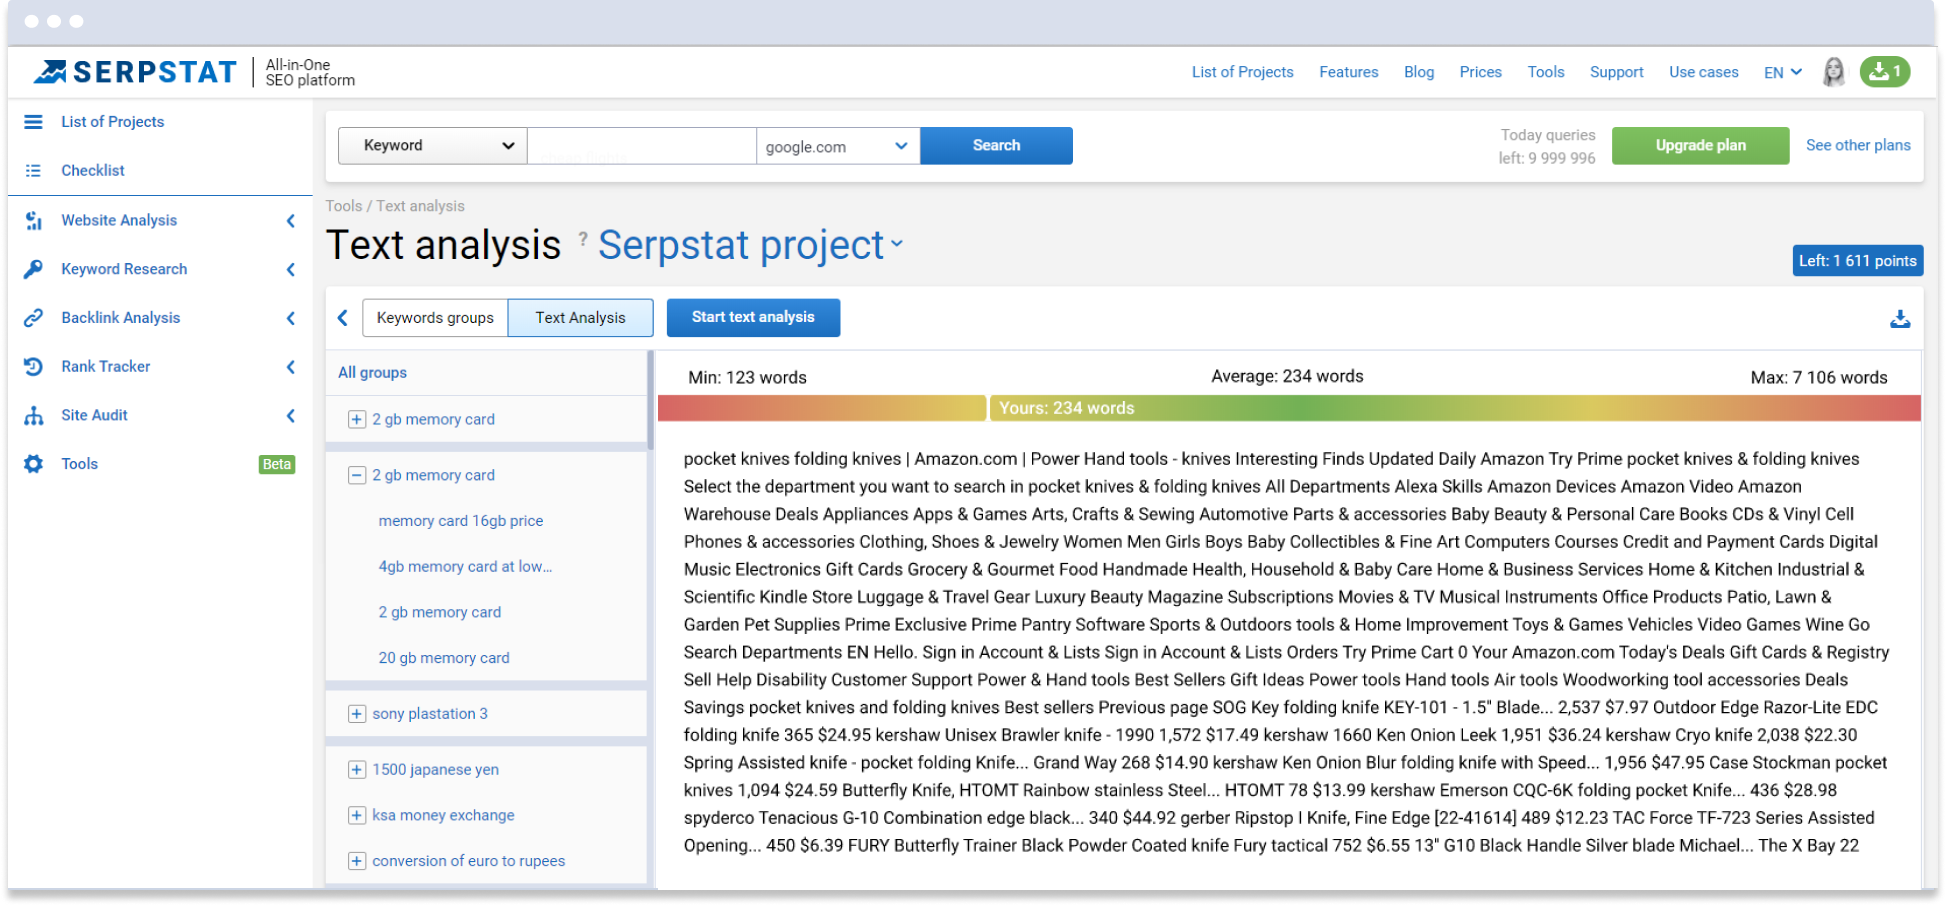Click the Serpstat logo
This screenshot has height=906, width=1946.
pos(135,72)
